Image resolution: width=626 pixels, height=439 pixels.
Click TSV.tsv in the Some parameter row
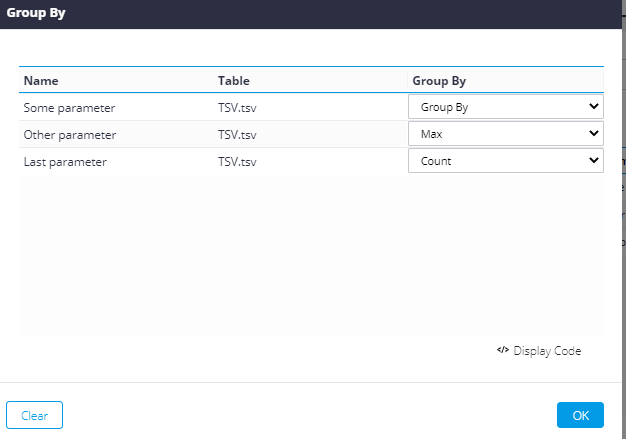click(x=237, y=108)
